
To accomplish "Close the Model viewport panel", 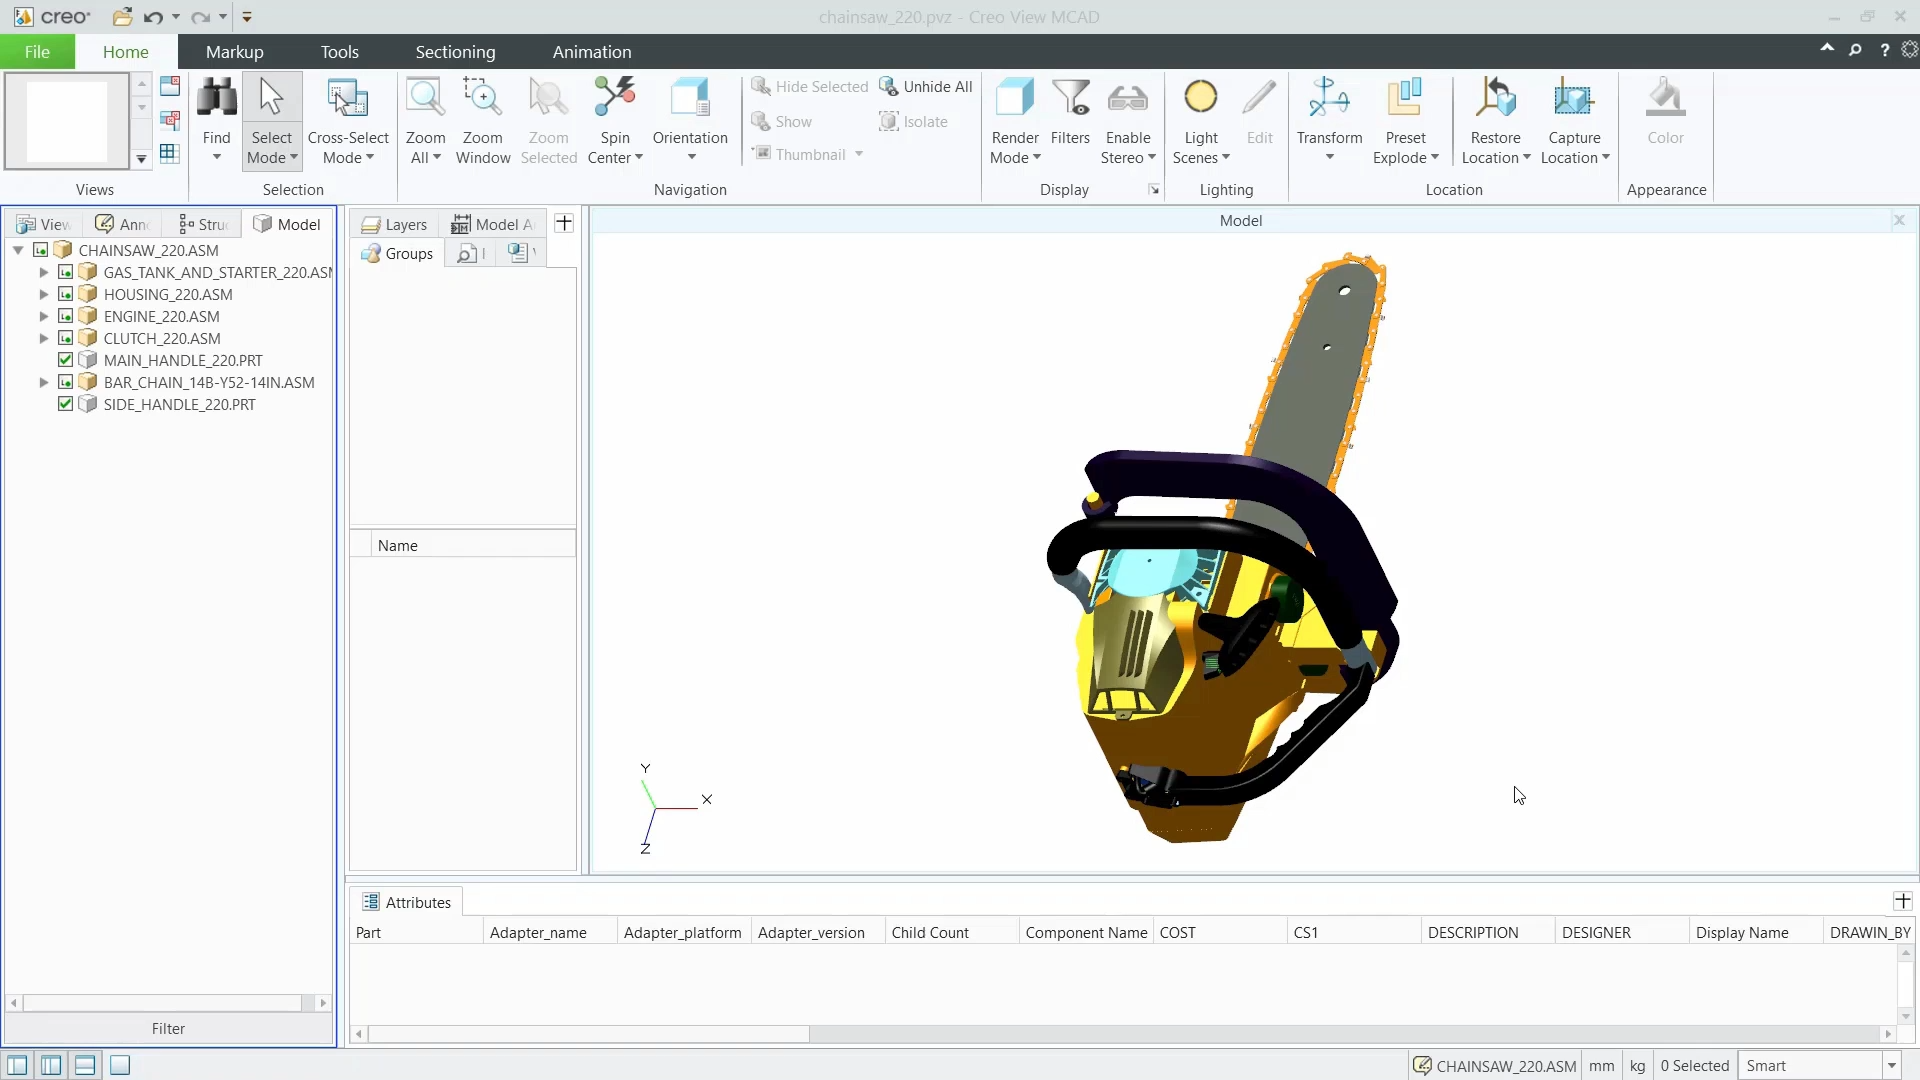I will (x=1899, y=220).
